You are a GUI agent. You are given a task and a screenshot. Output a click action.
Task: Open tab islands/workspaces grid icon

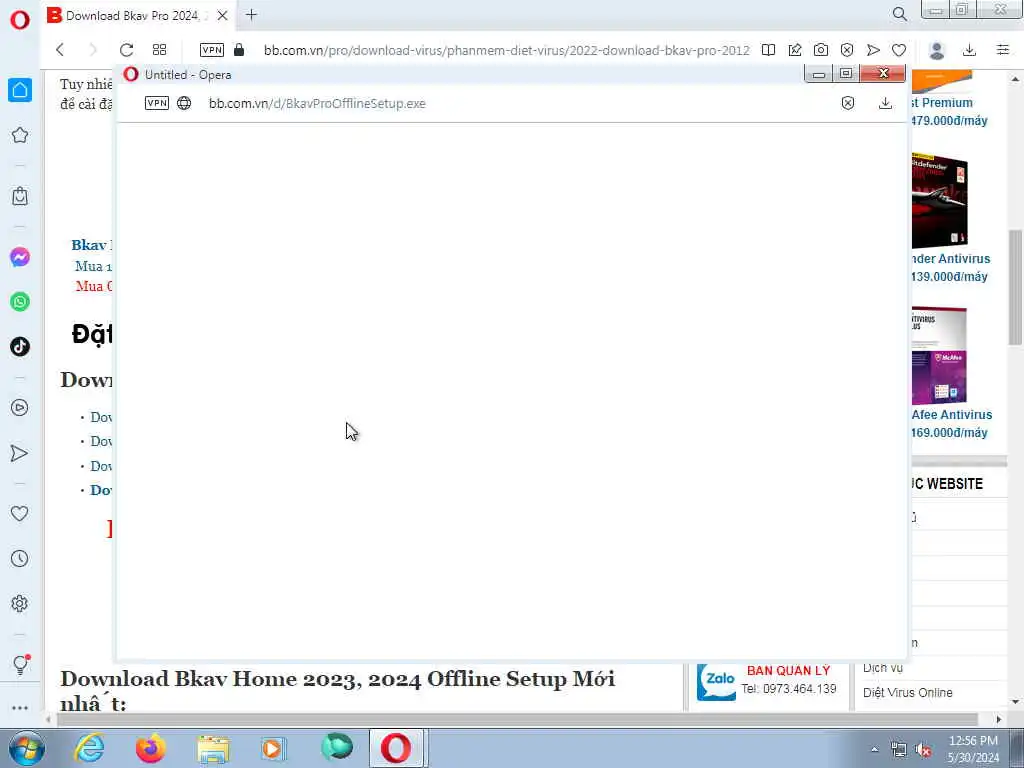coord(159,50)
